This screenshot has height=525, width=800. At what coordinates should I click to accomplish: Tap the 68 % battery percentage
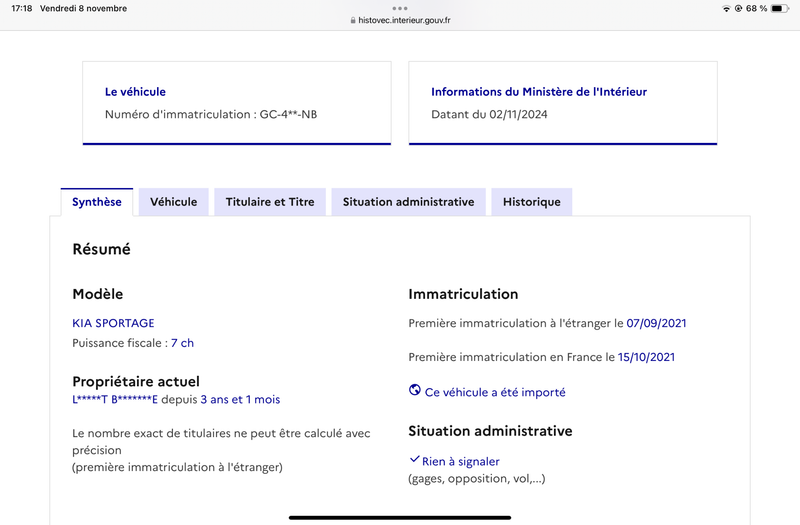[756, 9]
